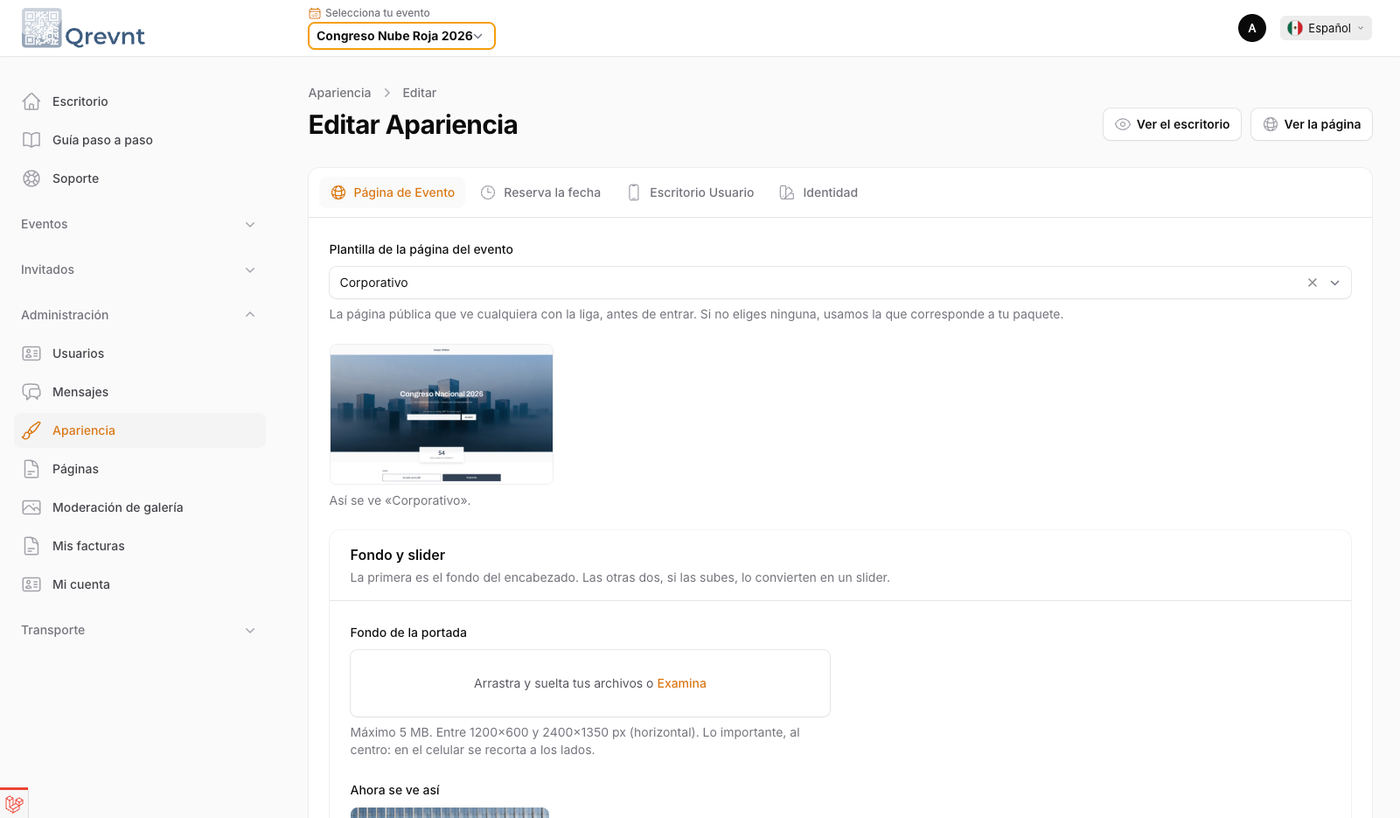Click the Mis facturas invoice icon
The height and width of the screenshot is (818, 1400).
(x=32, y=546)
